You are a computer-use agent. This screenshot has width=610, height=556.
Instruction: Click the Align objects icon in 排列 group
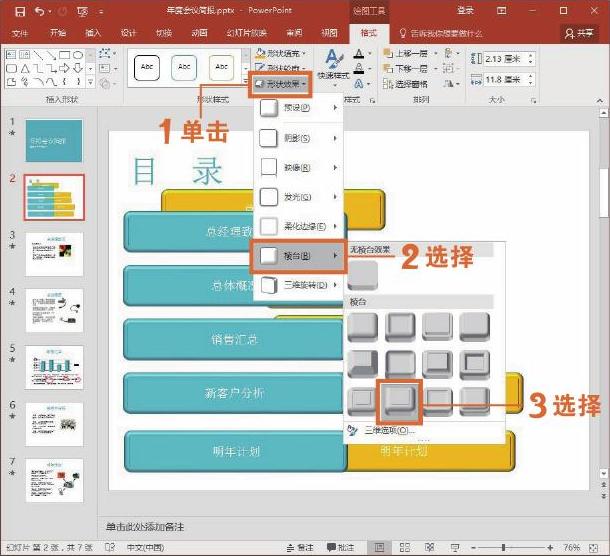pos(451,53)
